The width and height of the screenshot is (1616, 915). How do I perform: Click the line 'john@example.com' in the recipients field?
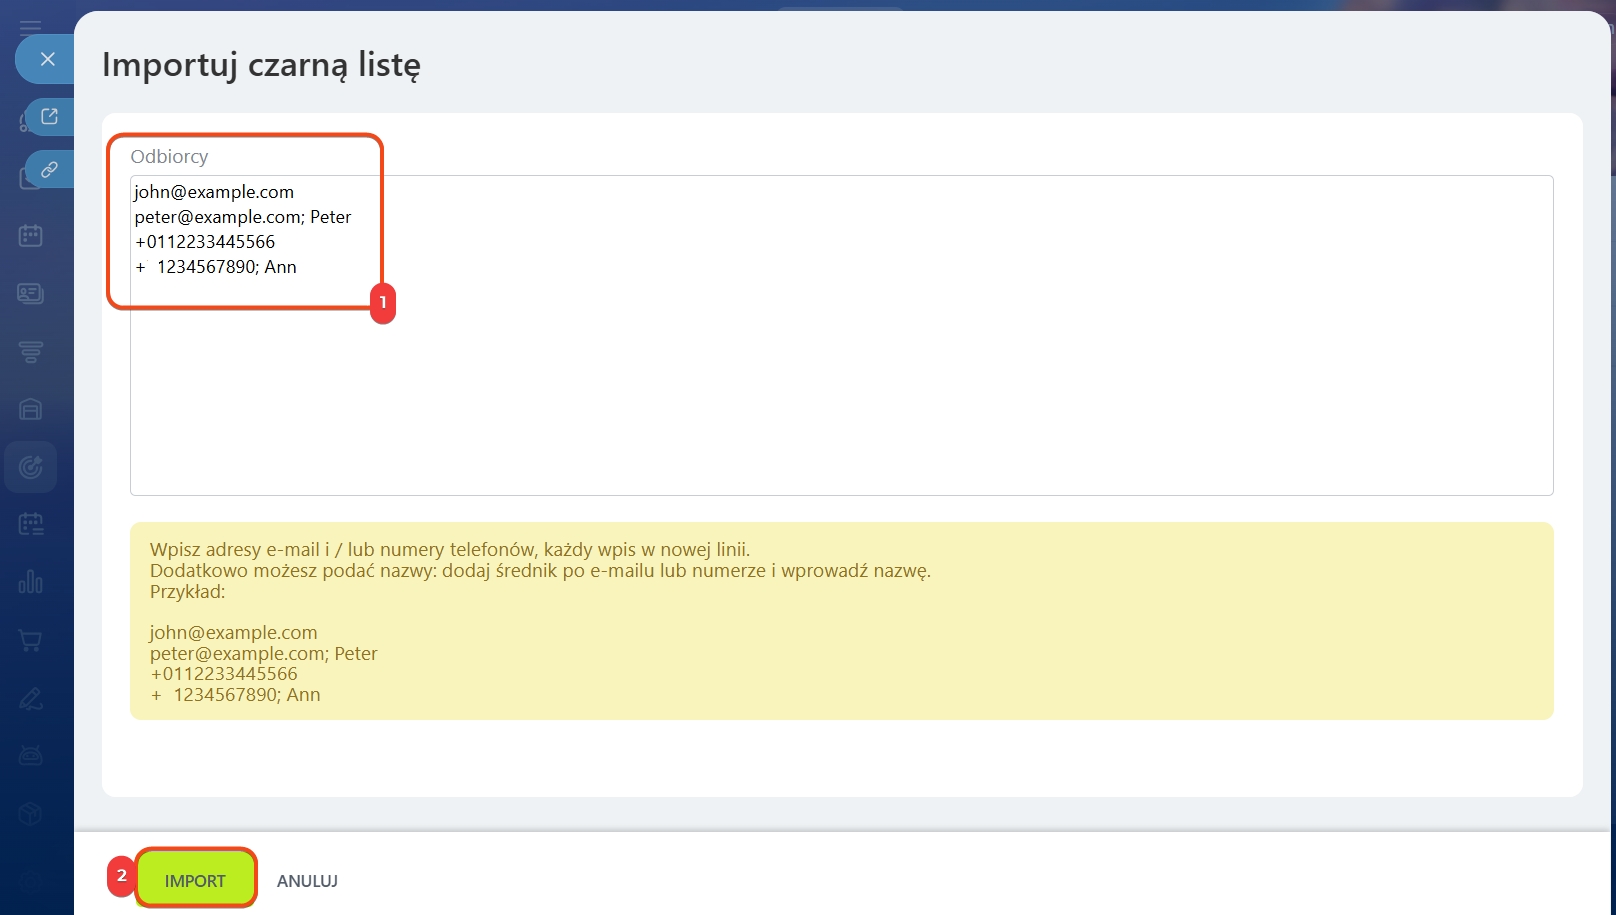click(214, 192)
